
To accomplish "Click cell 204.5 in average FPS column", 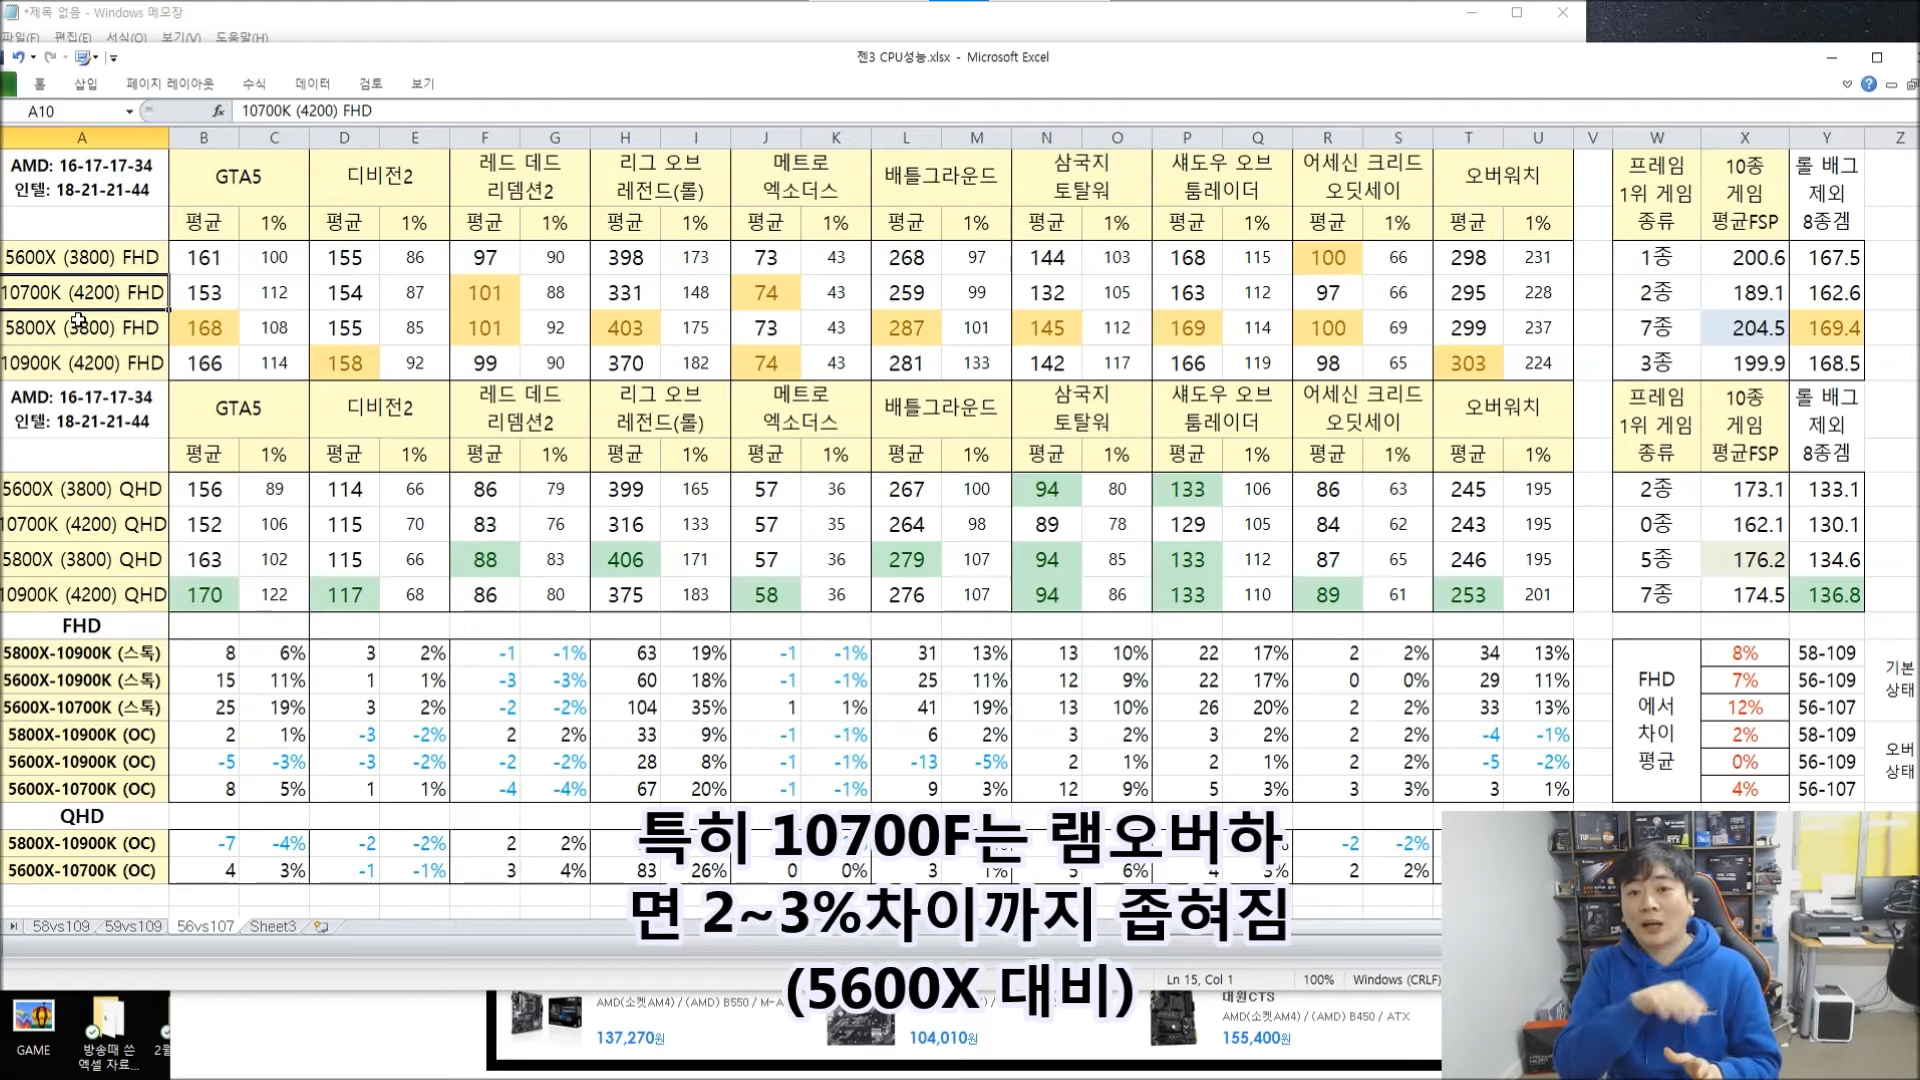I will click(x=1745, y=328).
